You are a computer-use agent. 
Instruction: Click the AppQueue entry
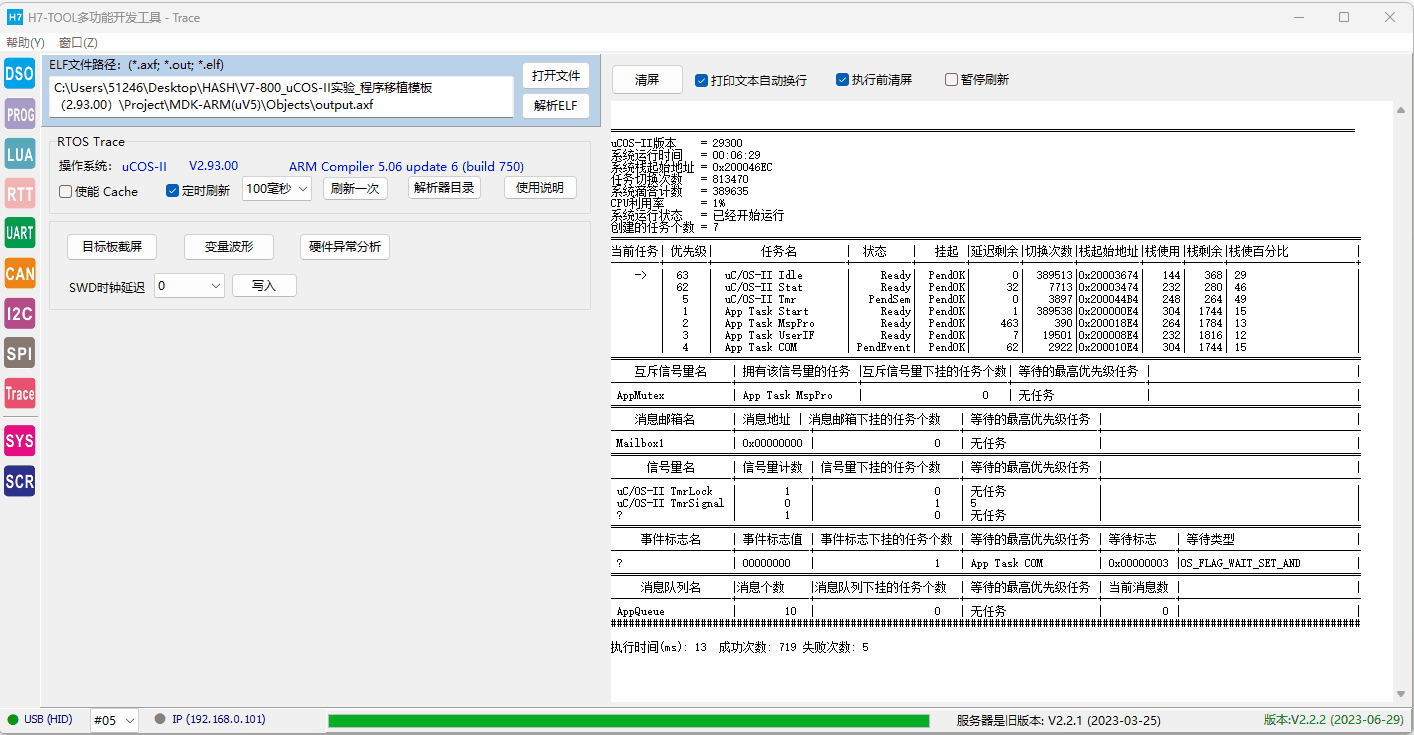(641, 611)
